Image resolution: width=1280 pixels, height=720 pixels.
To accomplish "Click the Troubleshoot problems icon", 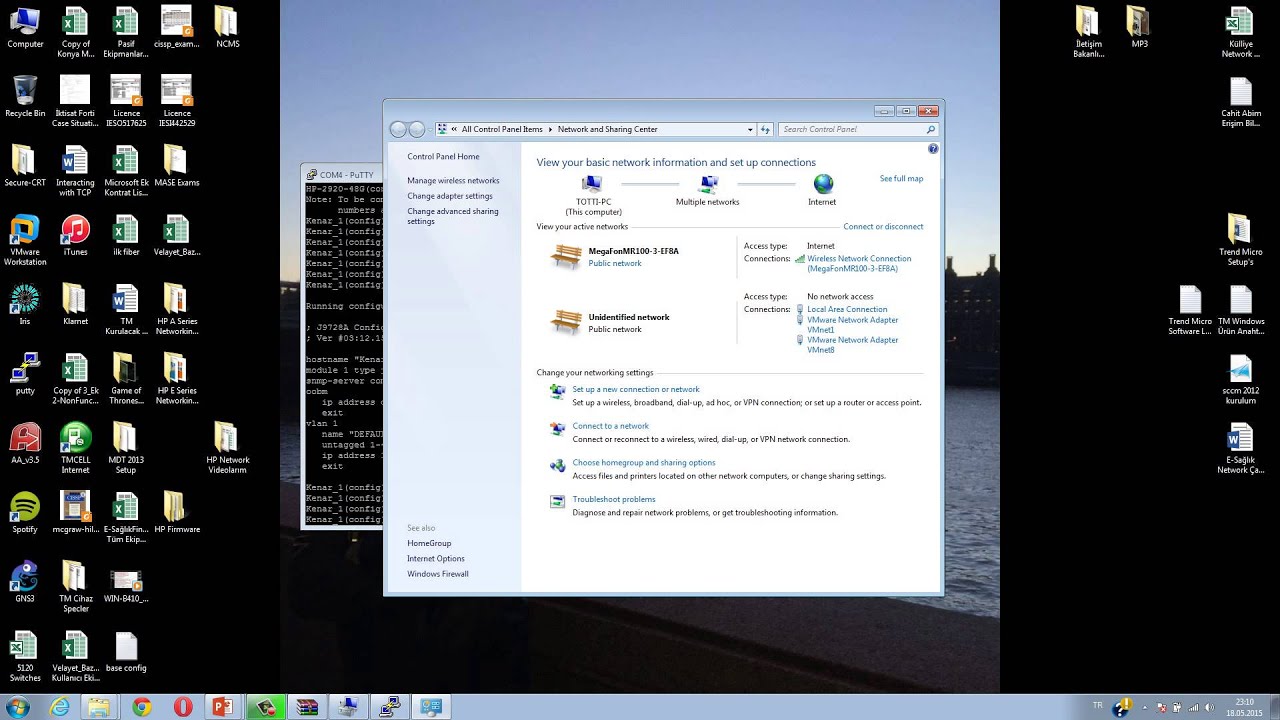I will [x=557, y=501].
